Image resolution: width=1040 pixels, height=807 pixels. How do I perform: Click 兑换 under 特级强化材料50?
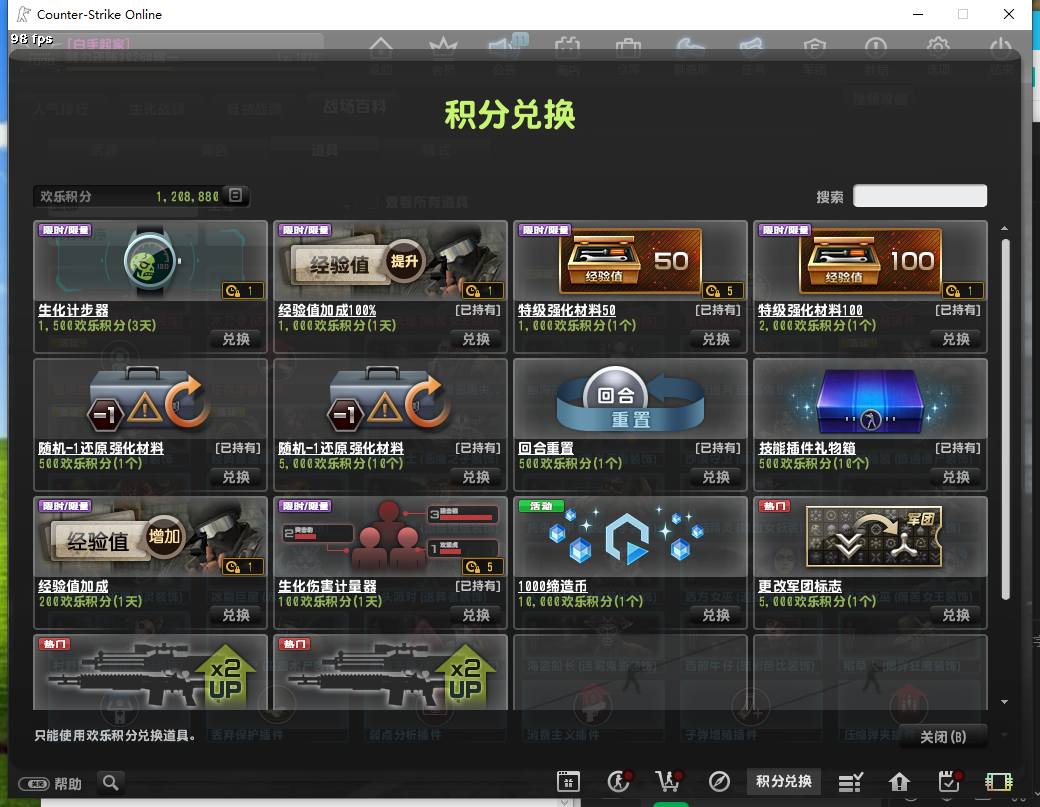(716, 340)
